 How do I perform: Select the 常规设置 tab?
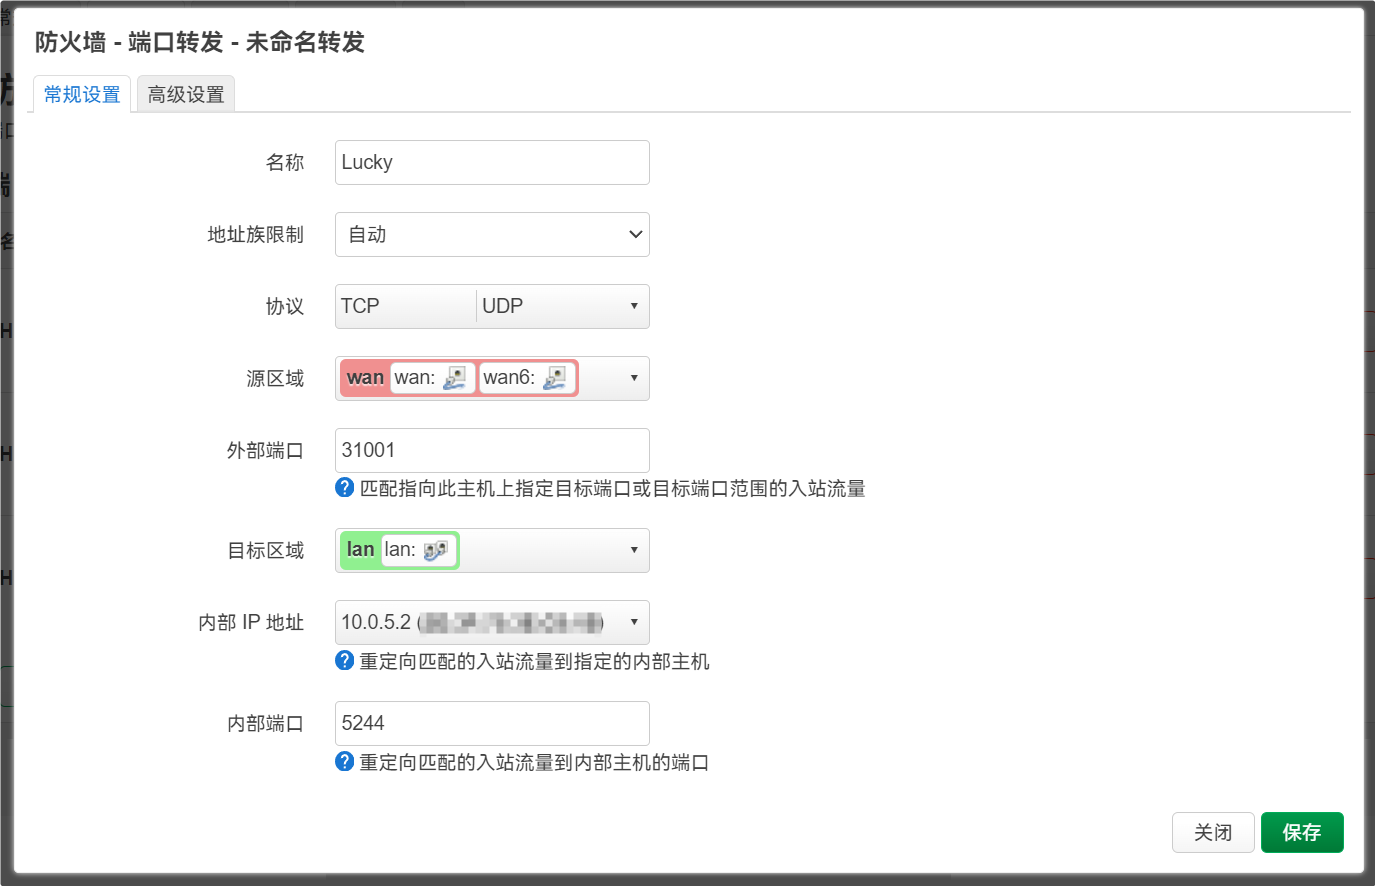coord(80,92)
